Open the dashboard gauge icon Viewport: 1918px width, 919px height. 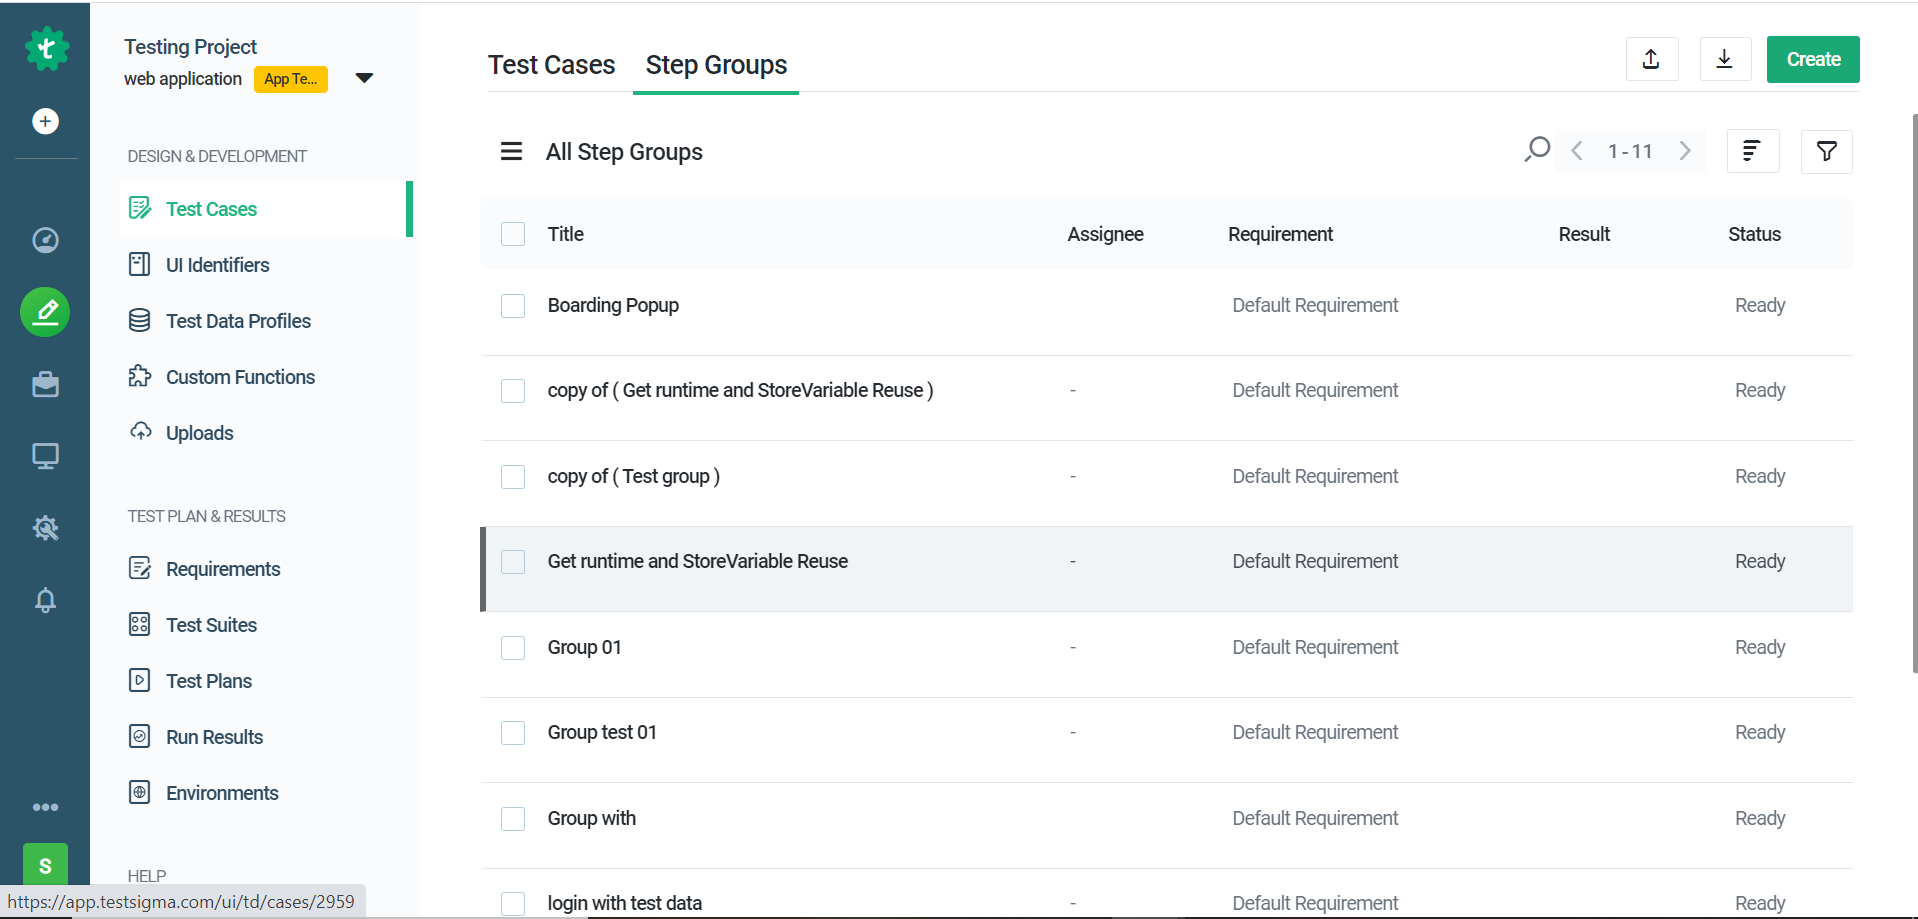point(45,240)
